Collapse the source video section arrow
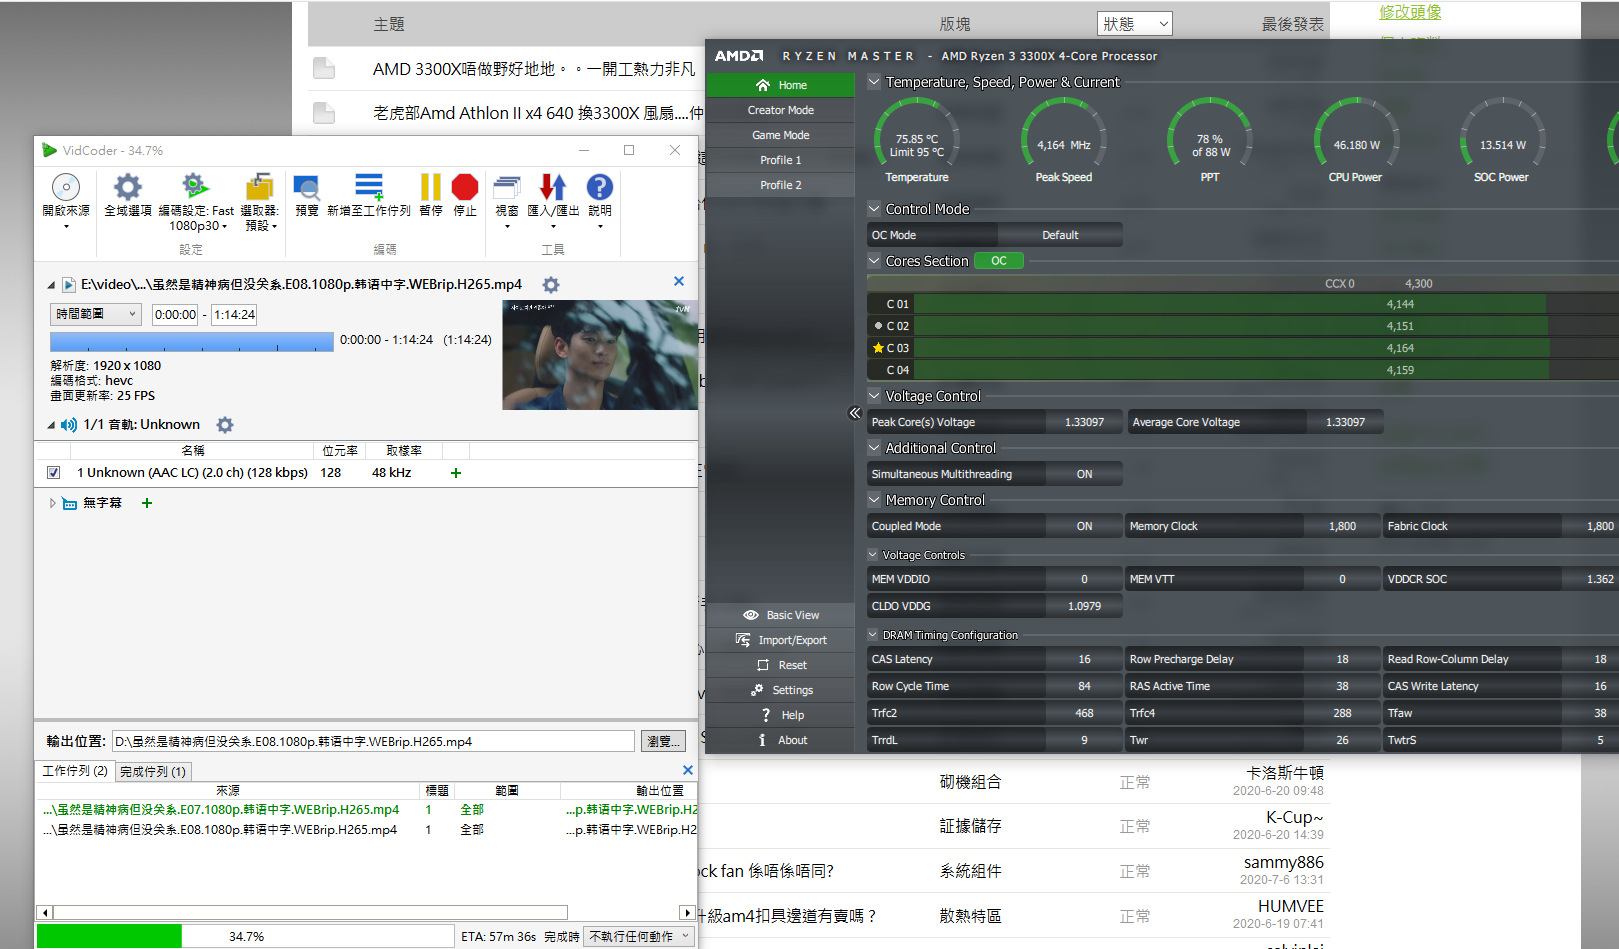This screenshot has height=949, width=1619. pos(51,285)
